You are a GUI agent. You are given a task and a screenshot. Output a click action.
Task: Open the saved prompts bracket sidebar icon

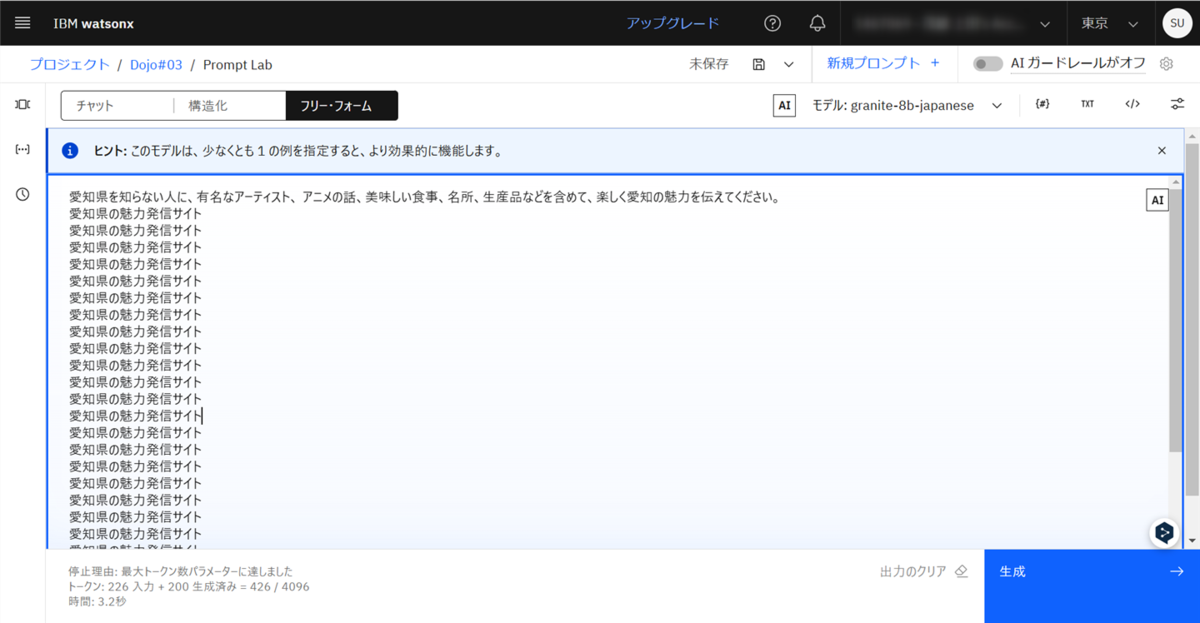pyautogui.click(x=22, y=149)
